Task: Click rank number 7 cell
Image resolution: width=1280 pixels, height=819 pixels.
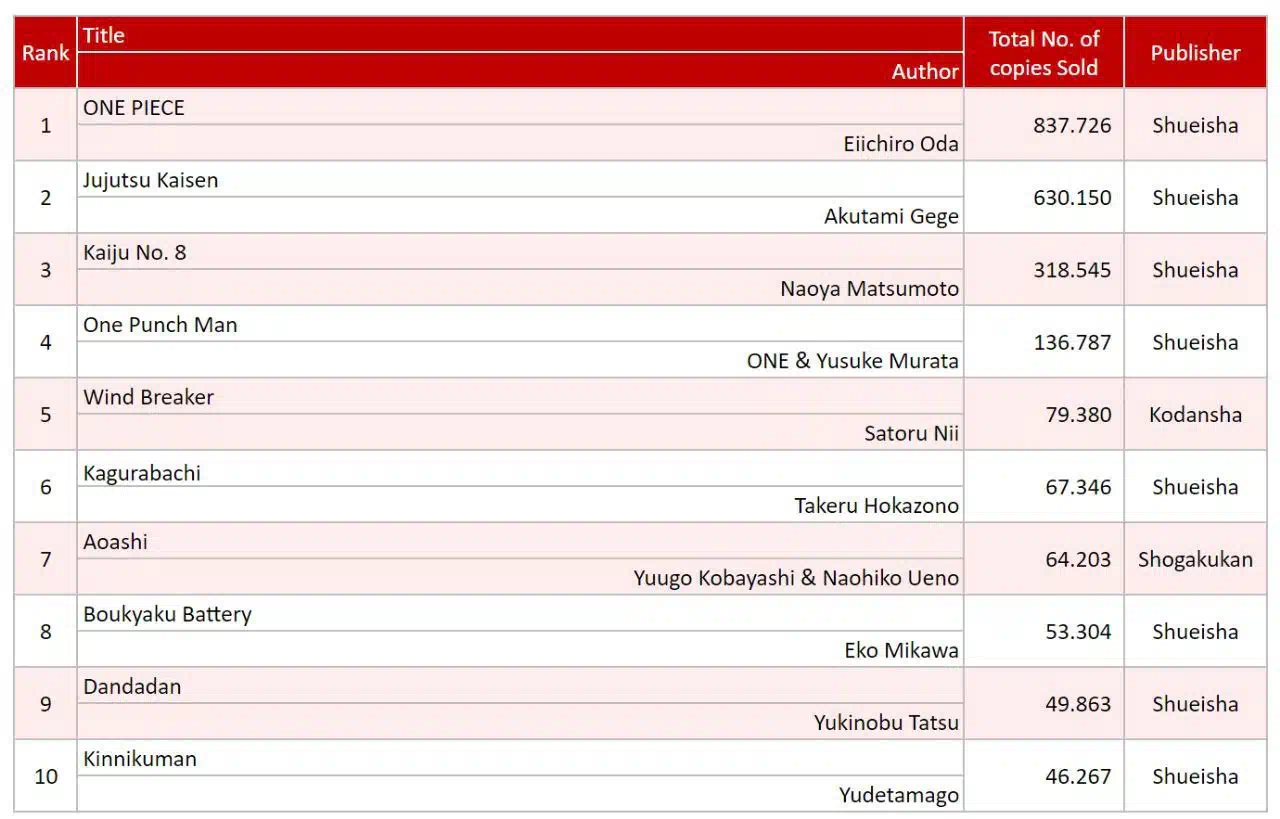Action: pos(45,559)
